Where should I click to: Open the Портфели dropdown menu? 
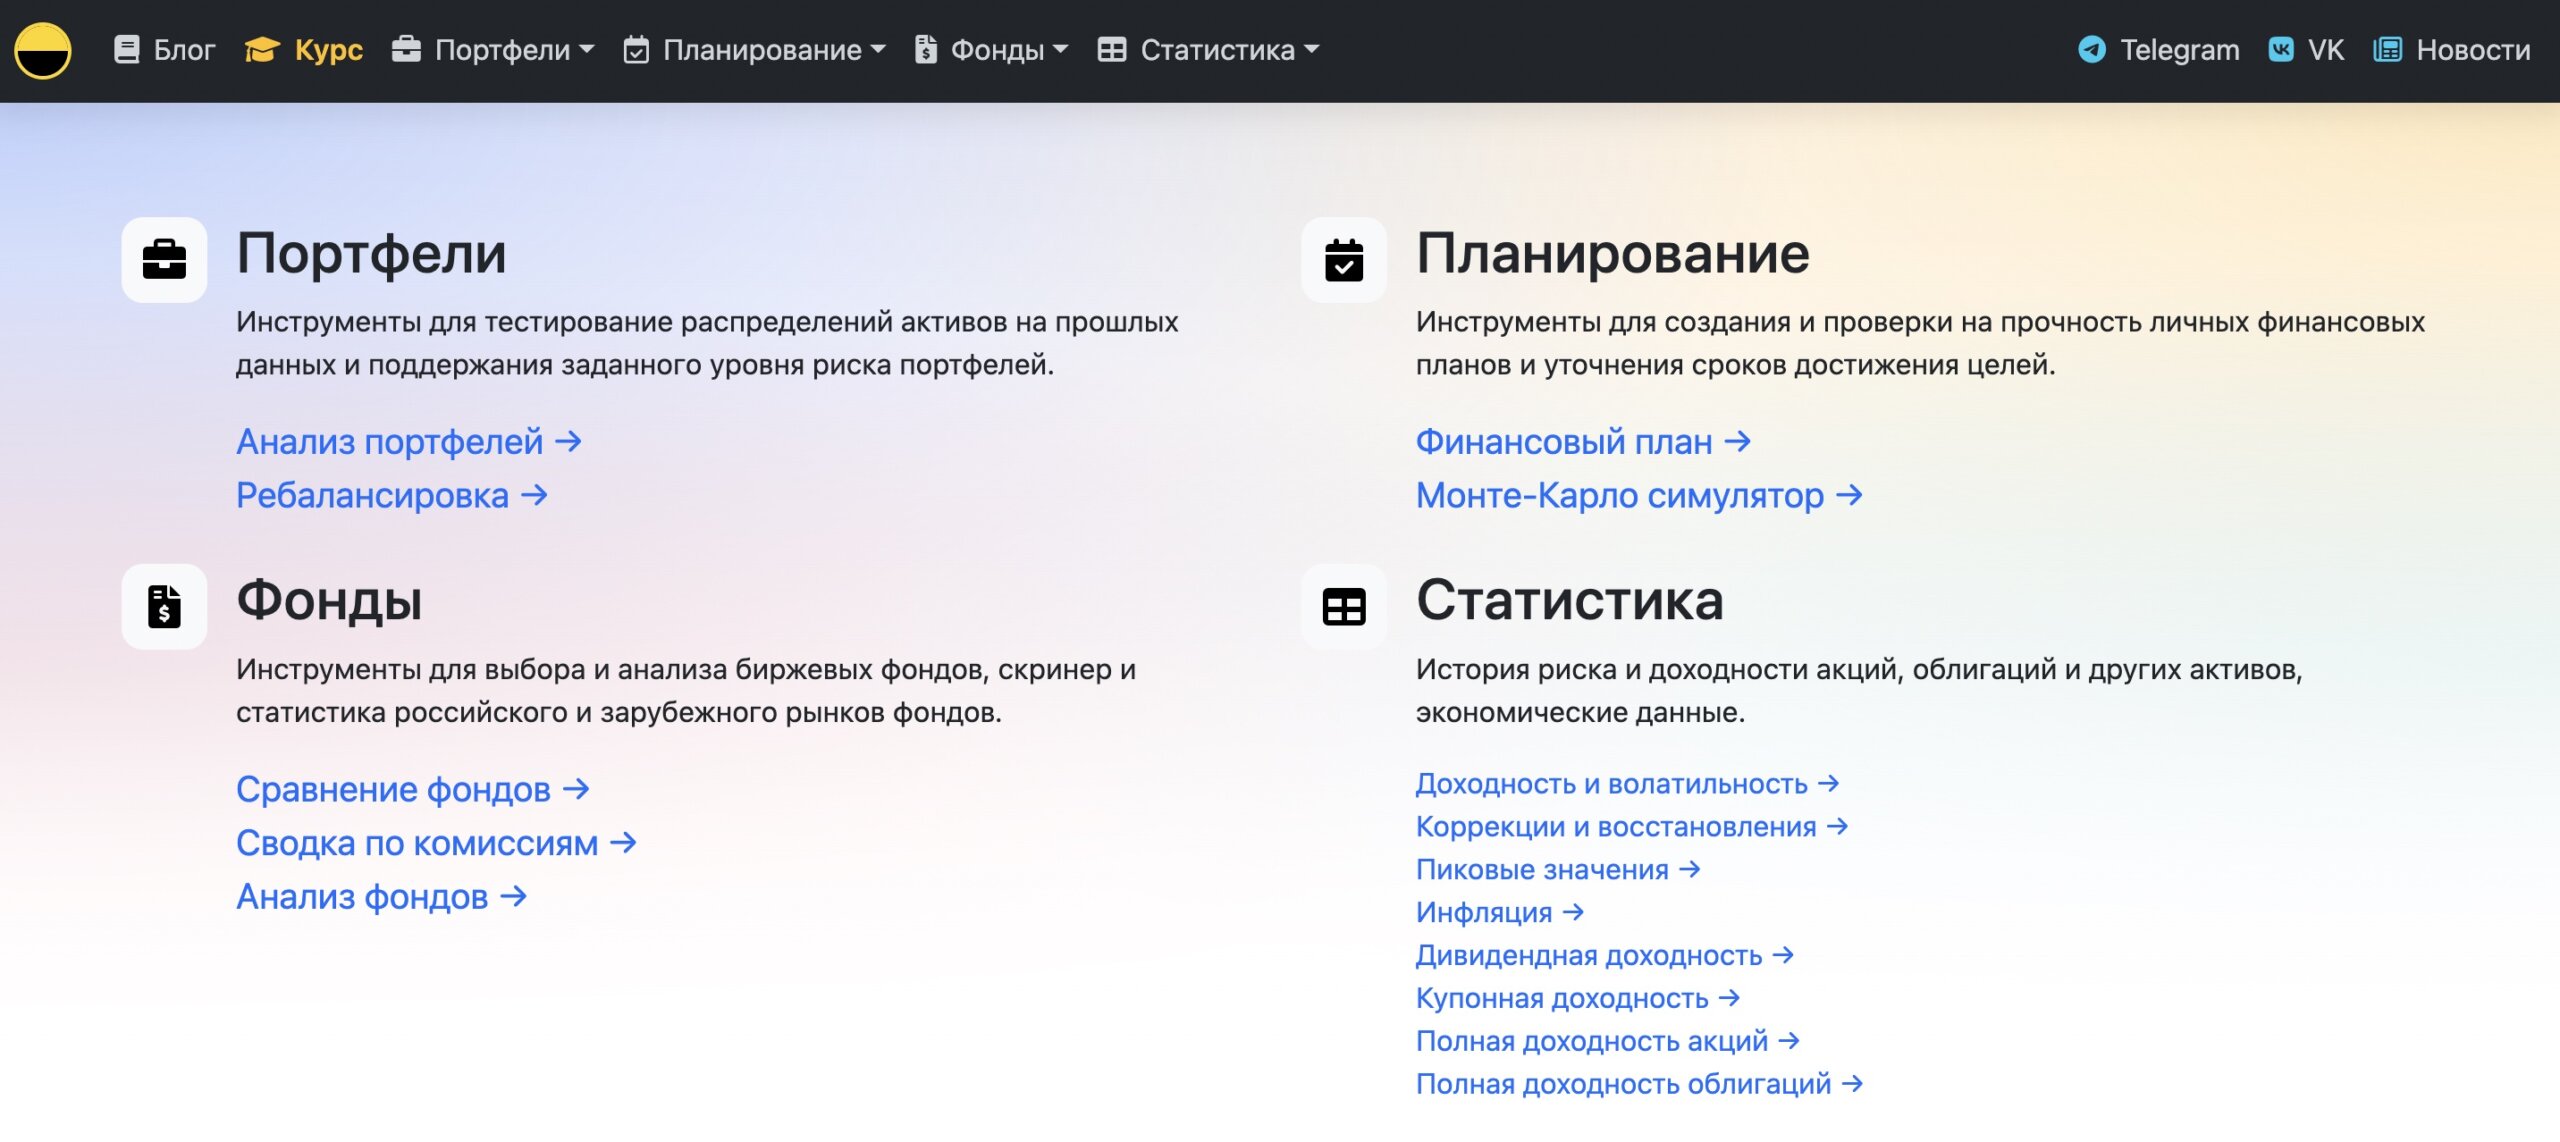click(x=493, y=49)
